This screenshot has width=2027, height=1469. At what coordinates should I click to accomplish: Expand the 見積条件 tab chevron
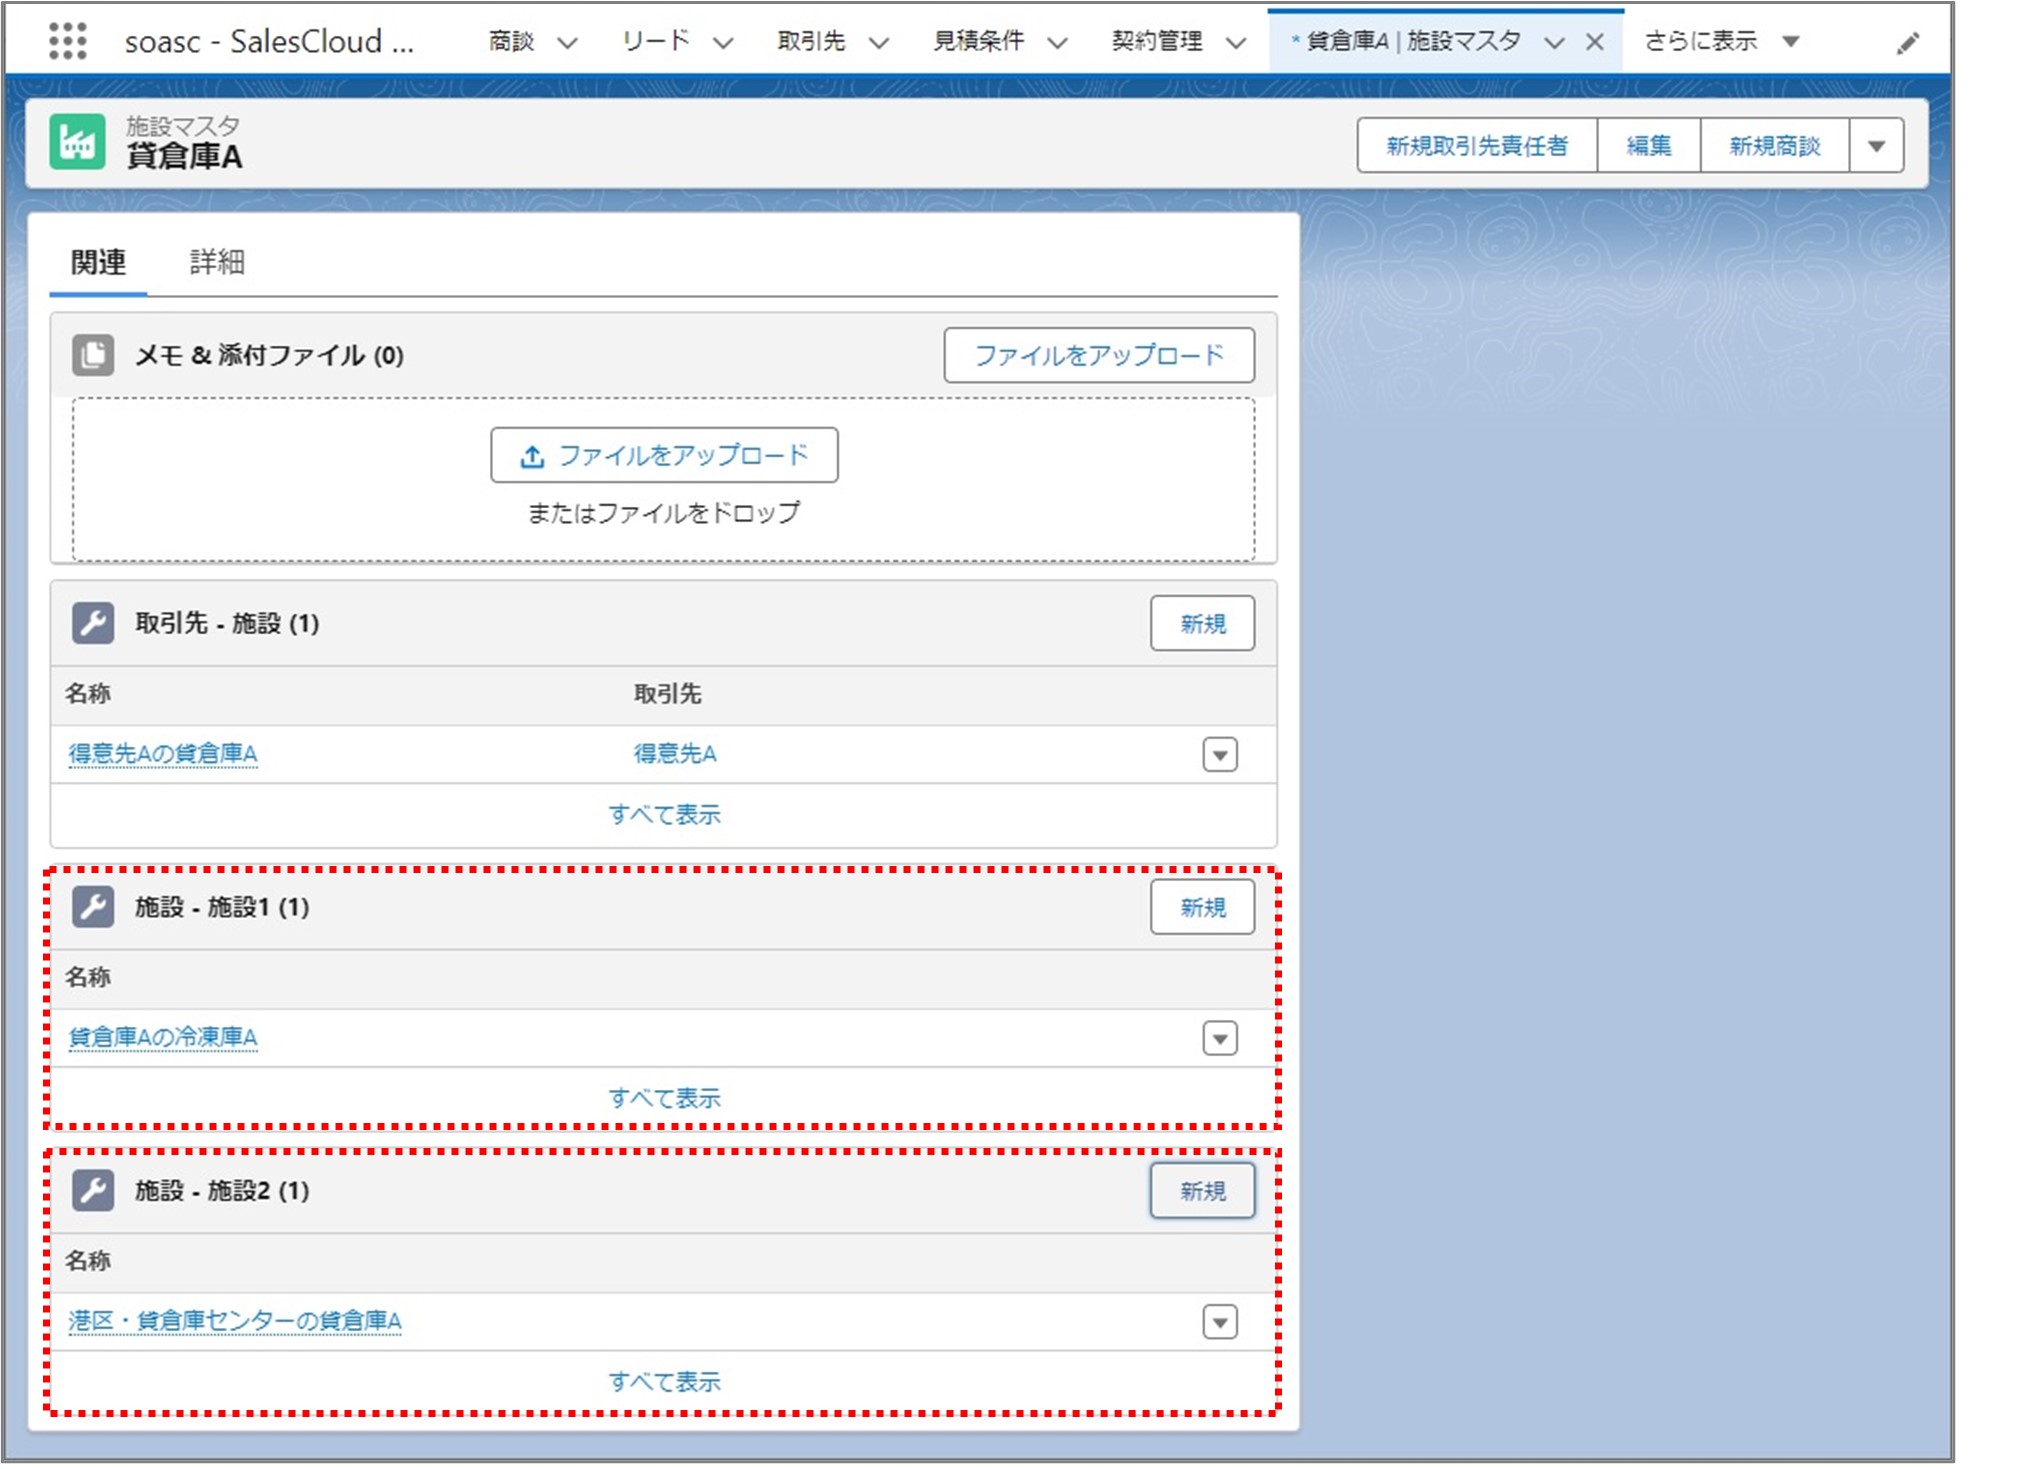tap(1057, 42)
